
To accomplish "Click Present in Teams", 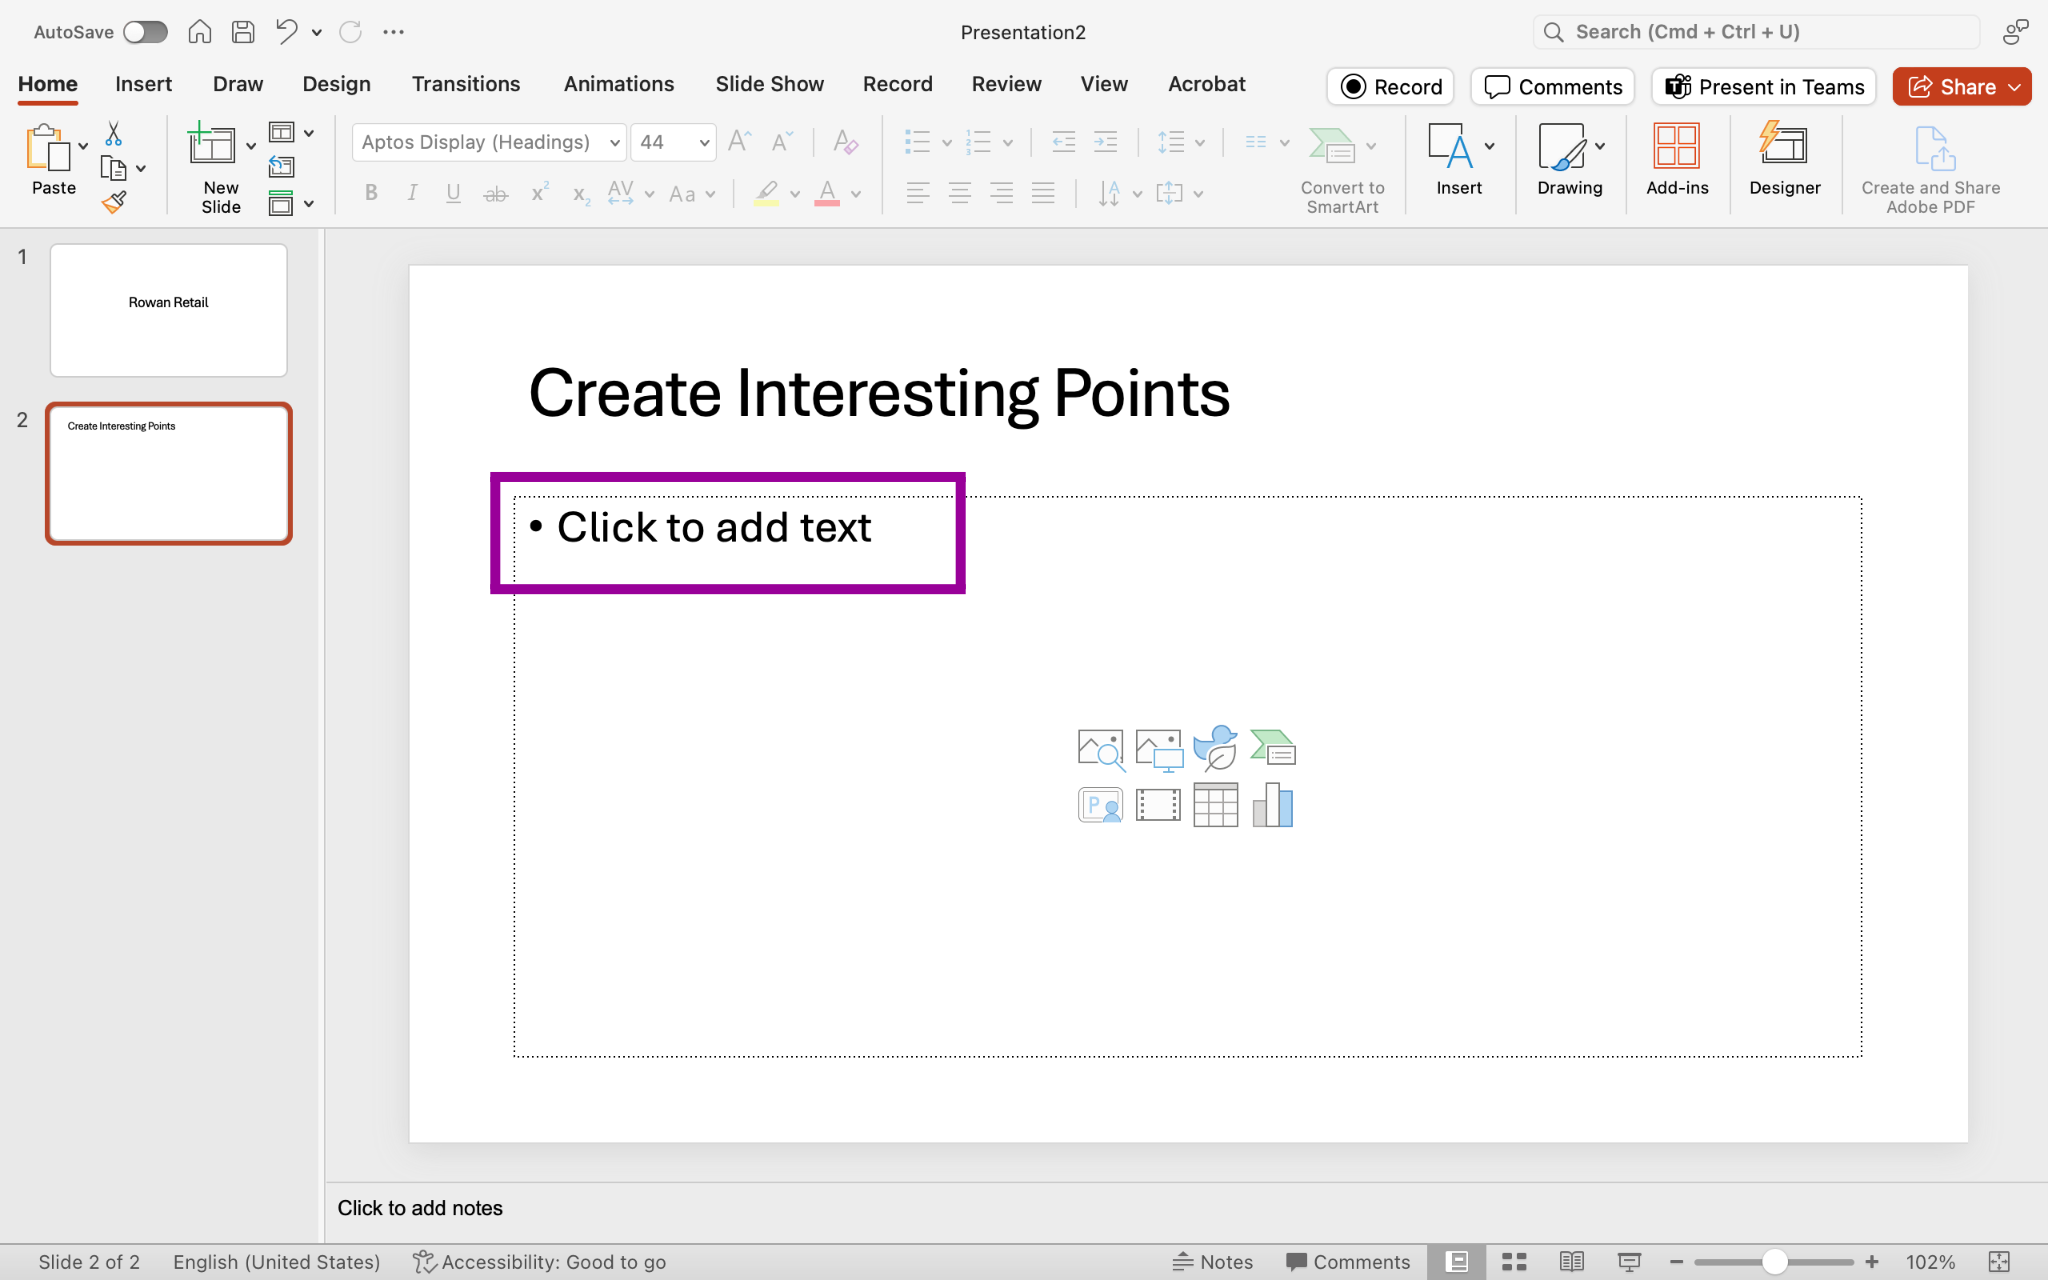I will [1764, 87].
